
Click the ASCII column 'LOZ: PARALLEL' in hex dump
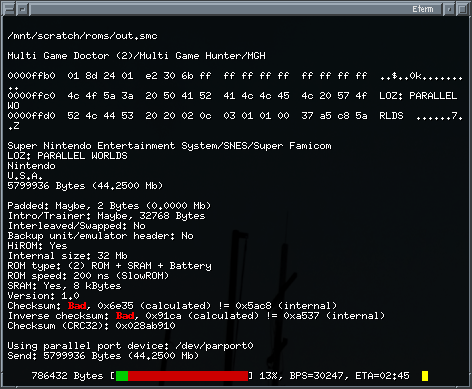click(x=418, y=96)
